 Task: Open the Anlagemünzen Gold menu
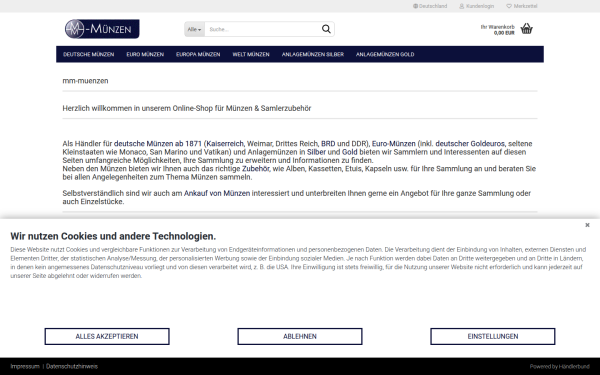[x=385, y=54]
